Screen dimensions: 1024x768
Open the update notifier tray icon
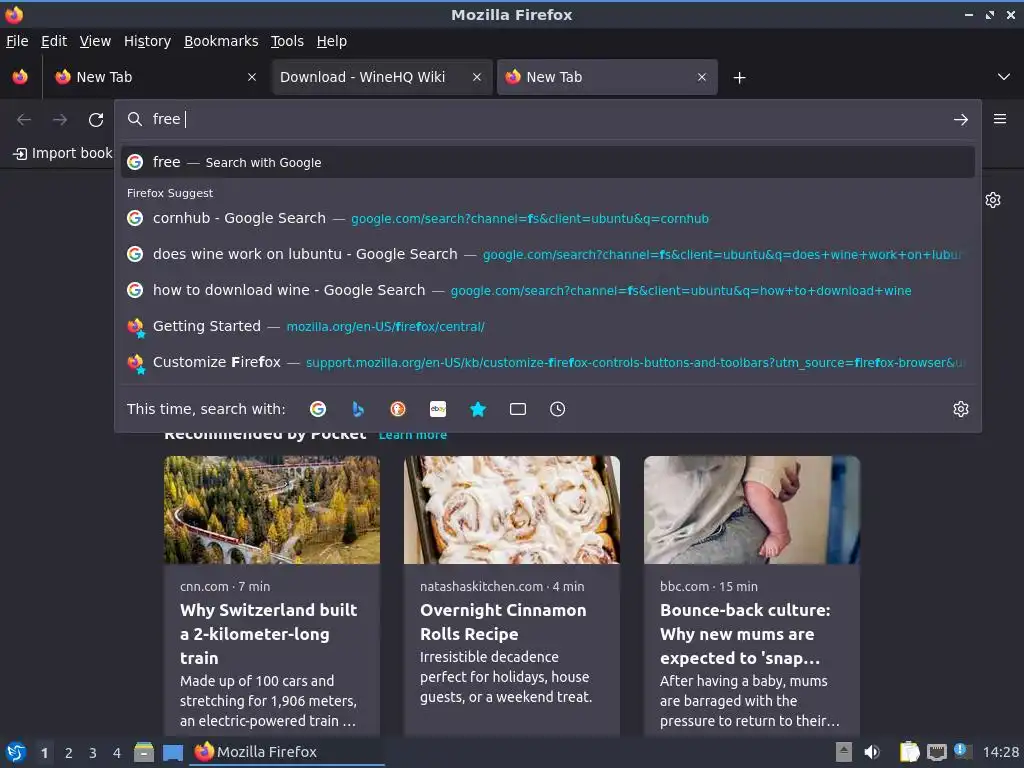coord(962,751)
